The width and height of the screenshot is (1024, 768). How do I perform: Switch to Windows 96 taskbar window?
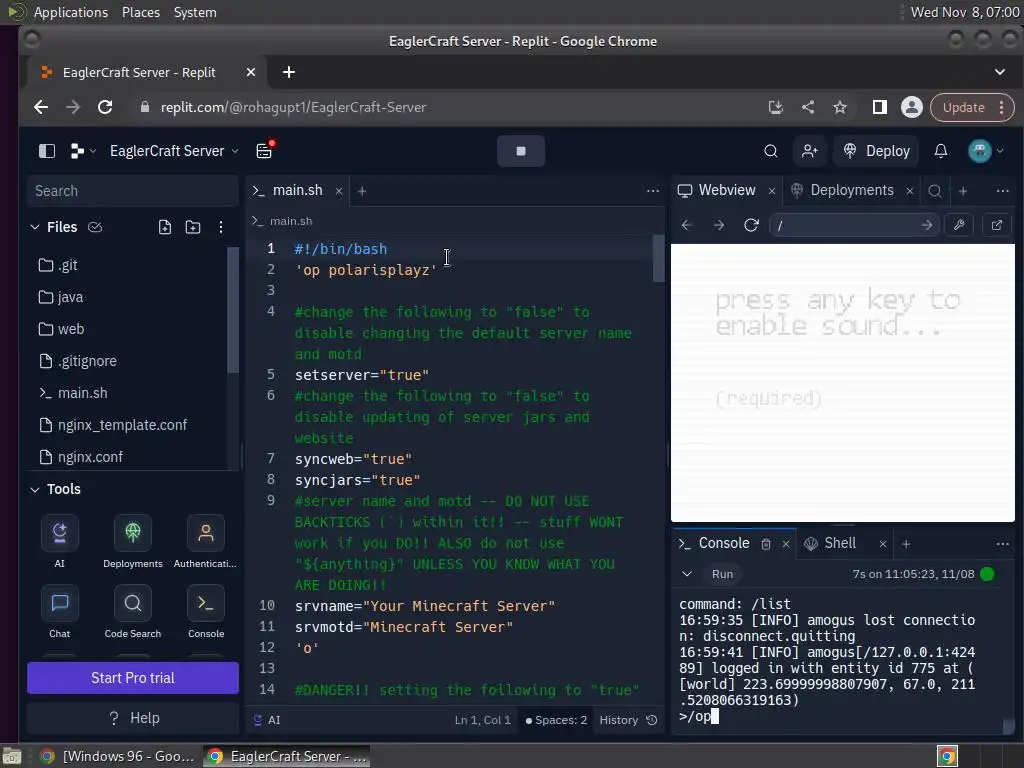pos(118,756)
